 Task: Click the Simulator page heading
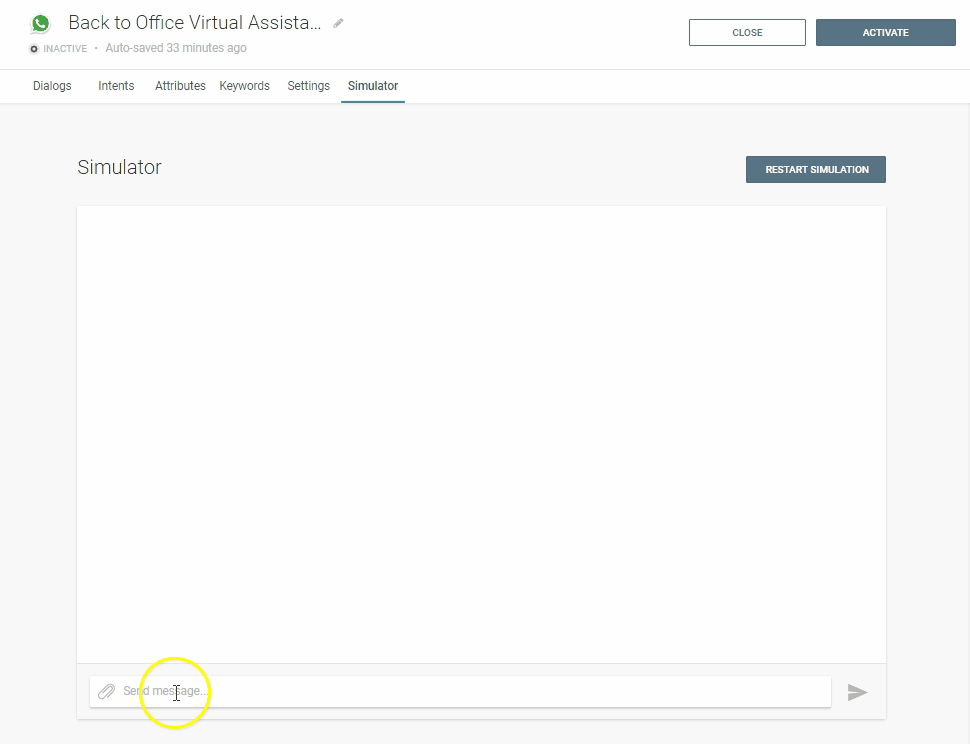pyautogui.click(x=119, y=167)
